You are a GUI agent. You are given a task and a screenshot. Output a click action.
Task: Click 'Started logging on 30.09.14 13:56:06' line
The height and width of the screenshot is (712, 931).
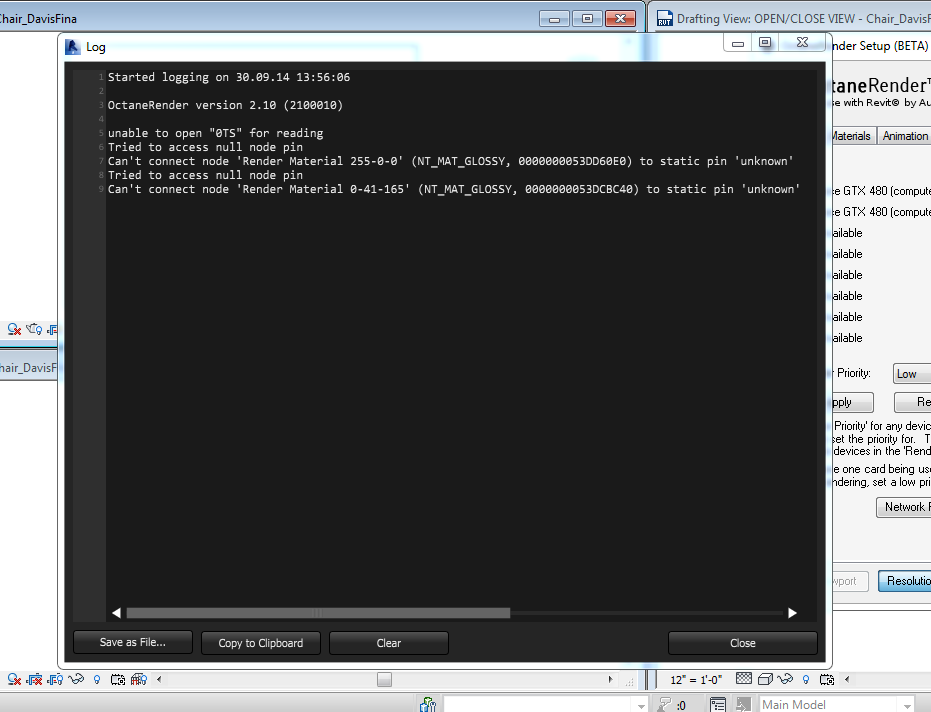coord(229,77)
